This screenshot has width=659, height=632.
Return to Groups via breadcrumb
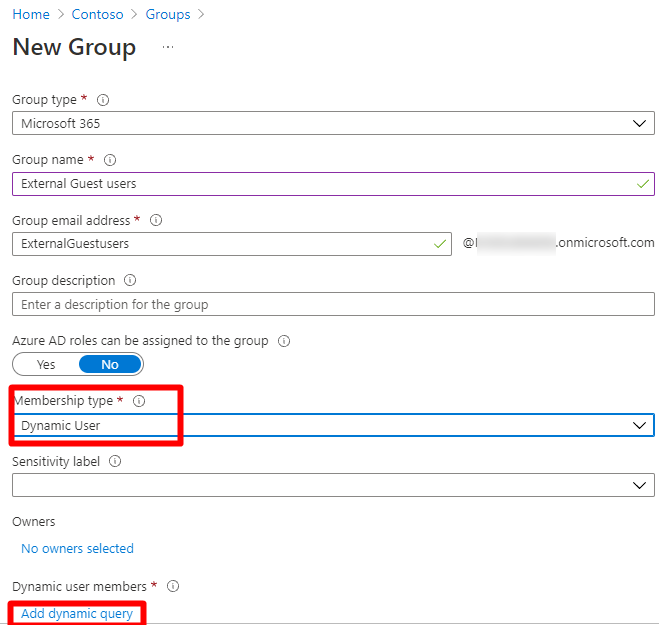coord(167,14)
